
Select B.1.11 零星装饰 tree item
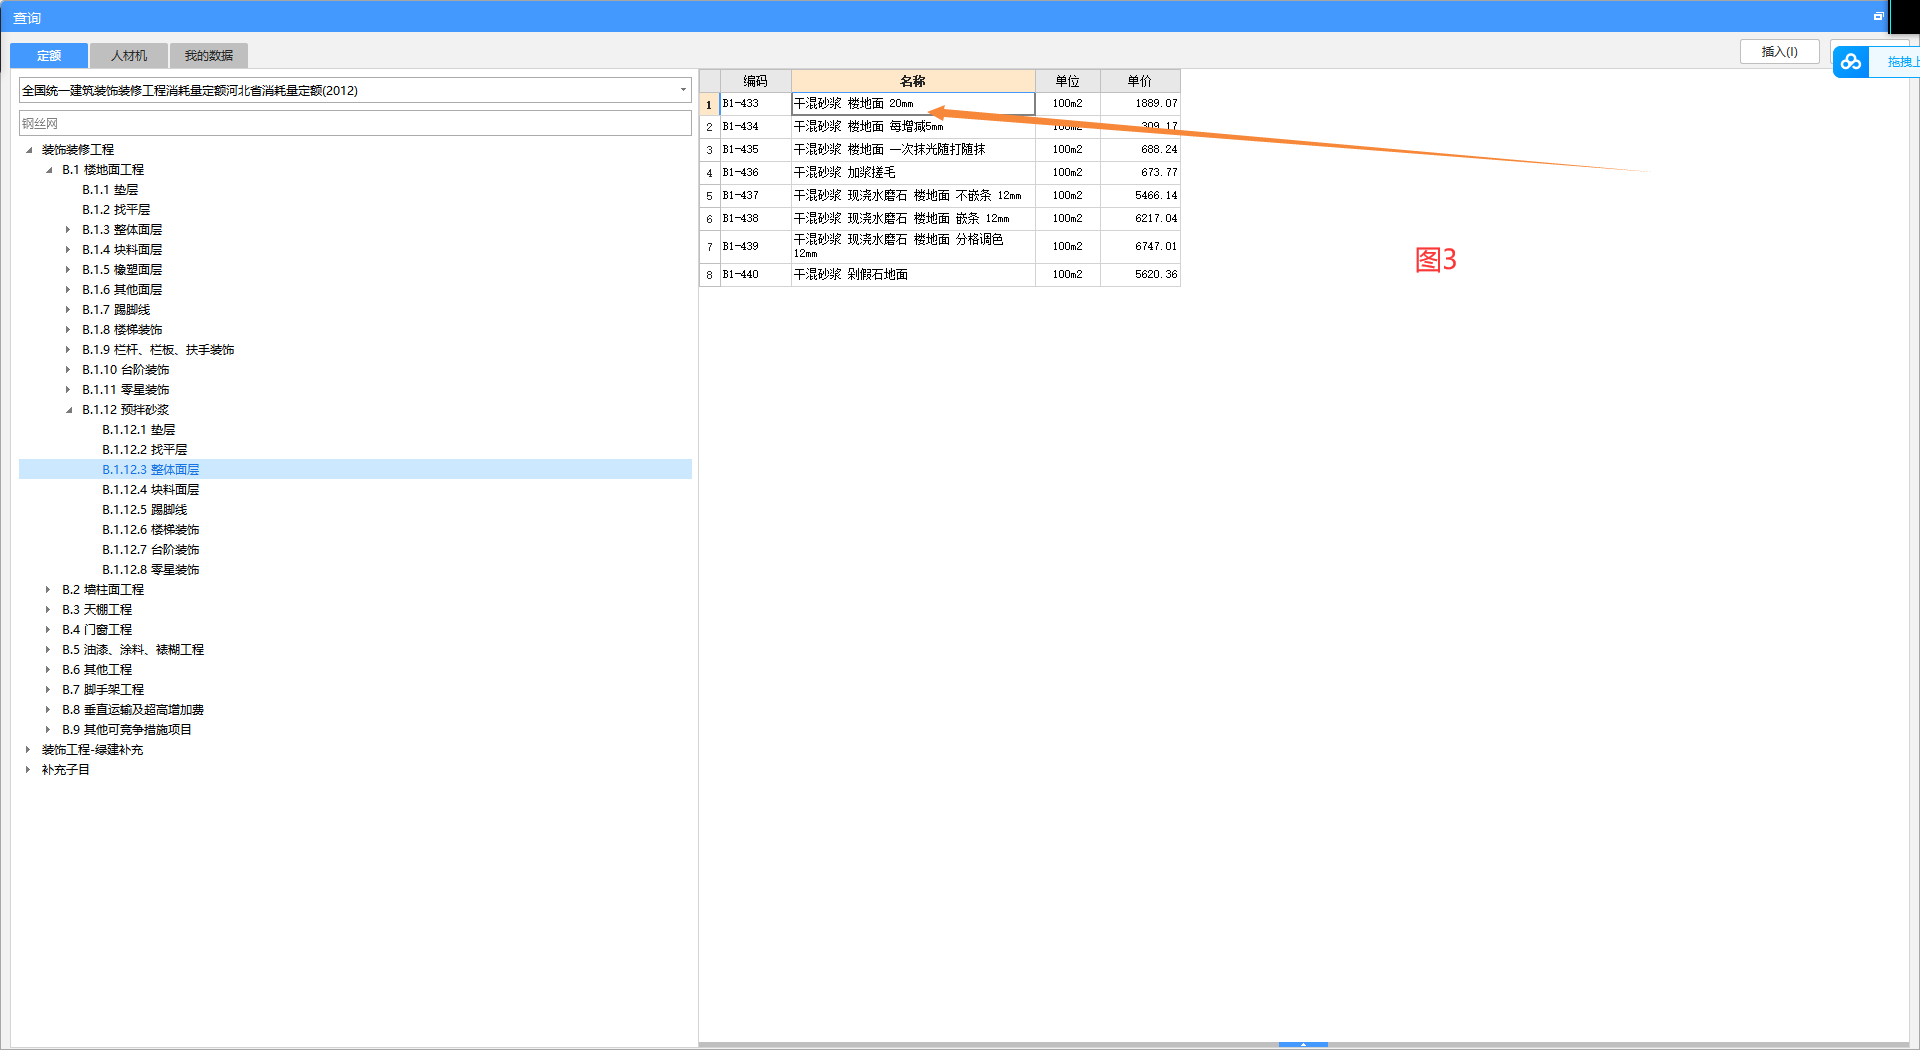(x=126, y=390)
